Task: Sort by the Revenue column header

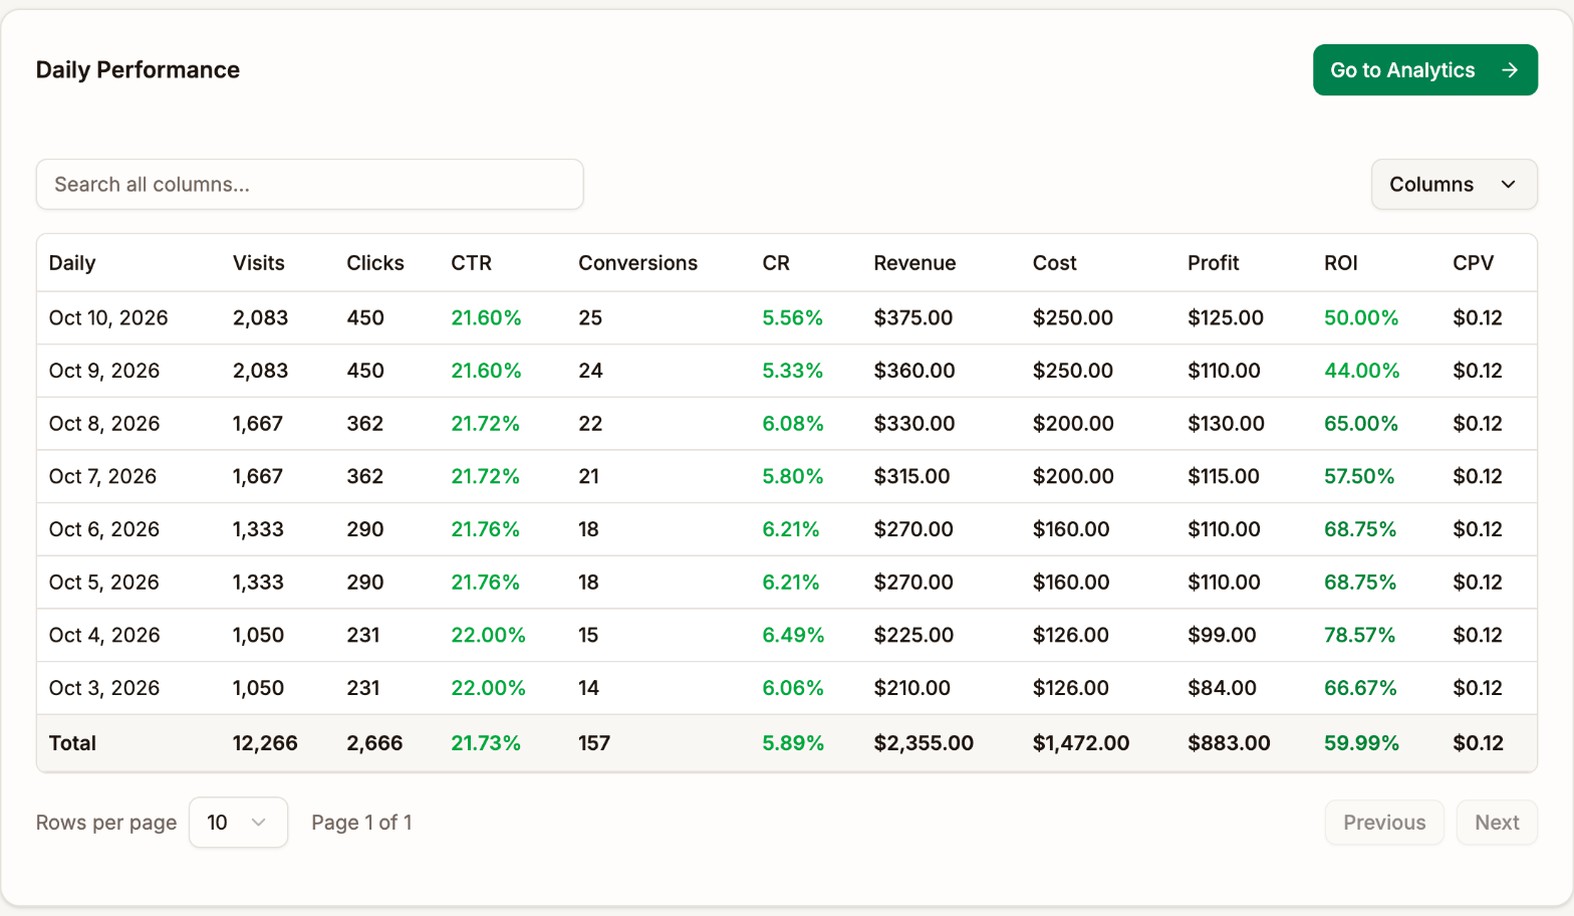Action: pos(915,263)
